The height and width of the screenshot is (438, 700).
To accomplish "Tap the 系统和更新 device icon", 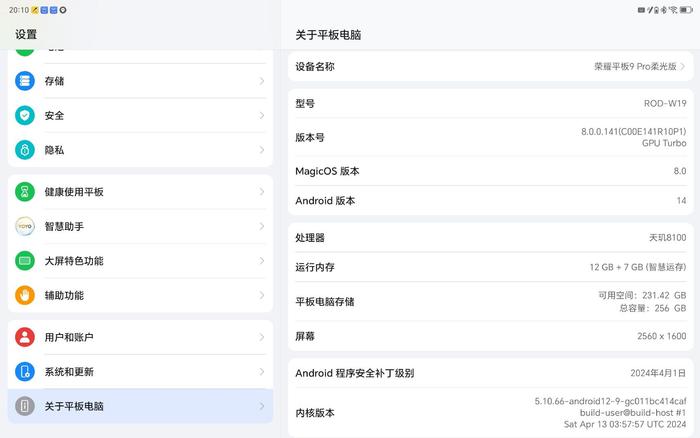I will 25,371.
